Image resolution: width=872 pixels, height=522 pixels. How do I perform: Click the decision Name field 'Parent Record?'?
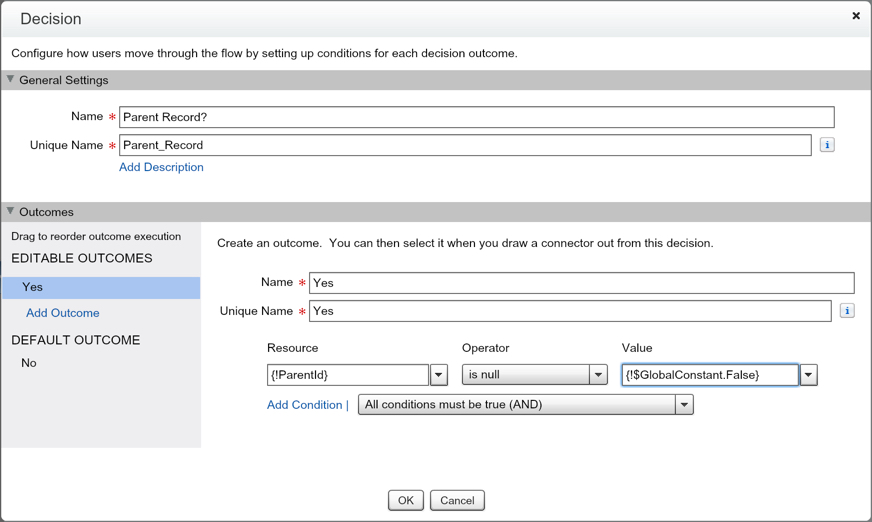click(476, 117)
